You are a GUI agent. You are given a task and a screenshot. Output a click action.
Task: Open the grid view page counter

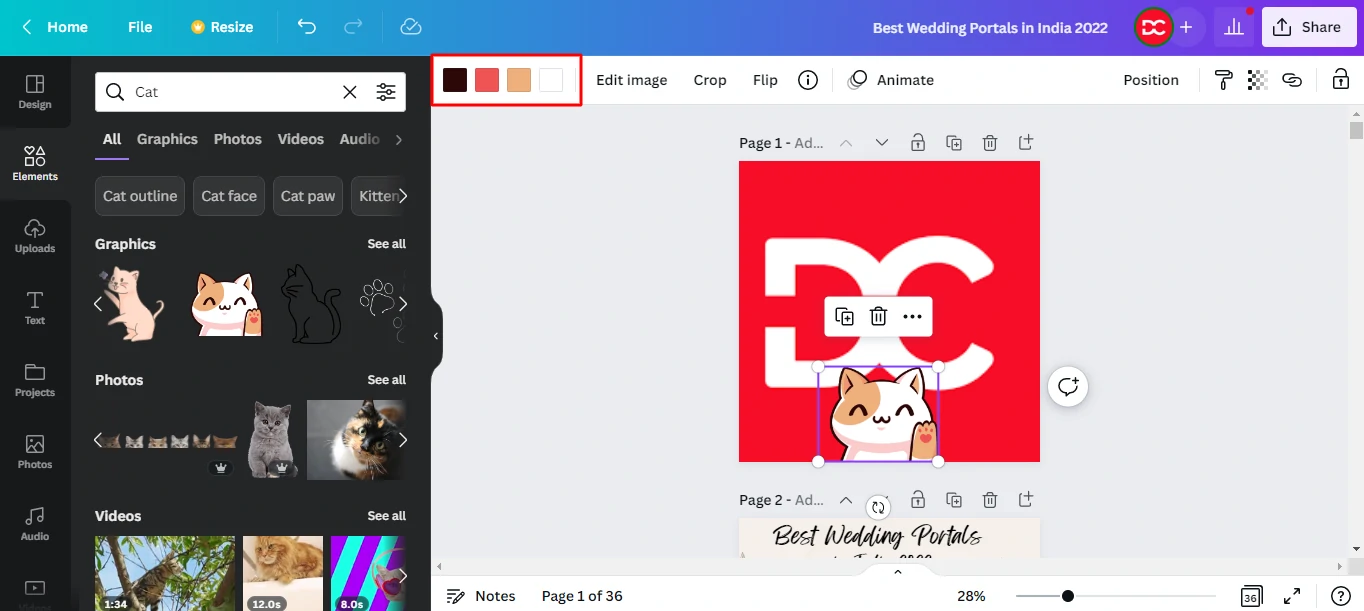(1251, 596)
